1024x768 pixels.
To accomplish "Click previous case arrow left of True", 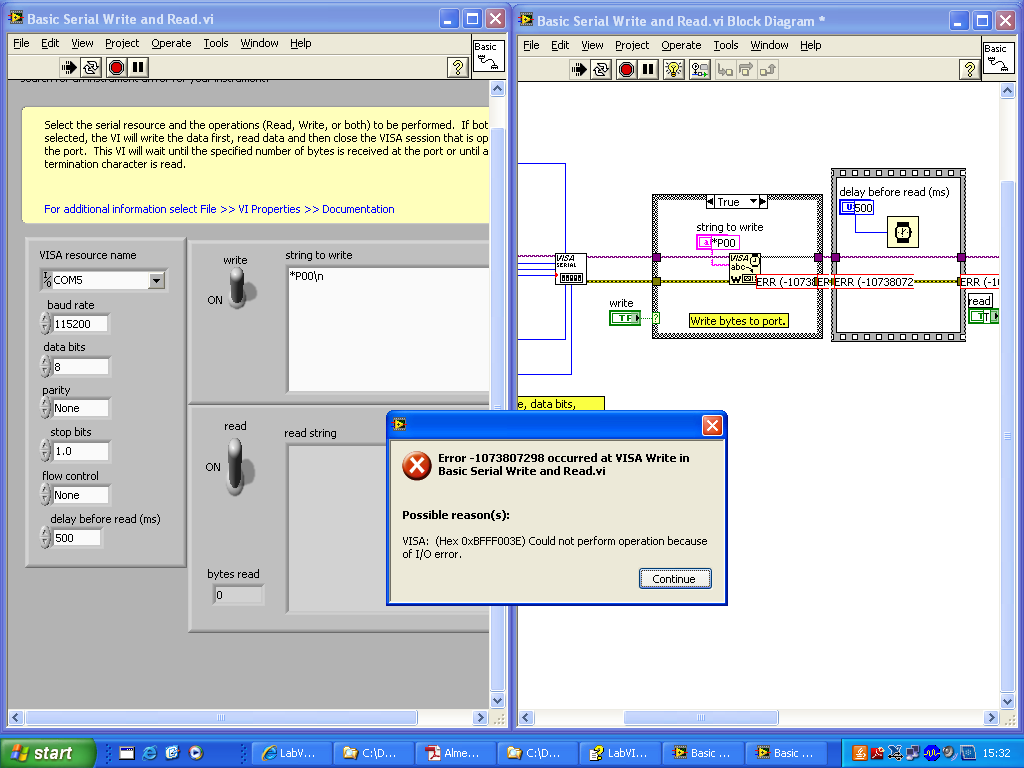I will (x=711, y=202).
